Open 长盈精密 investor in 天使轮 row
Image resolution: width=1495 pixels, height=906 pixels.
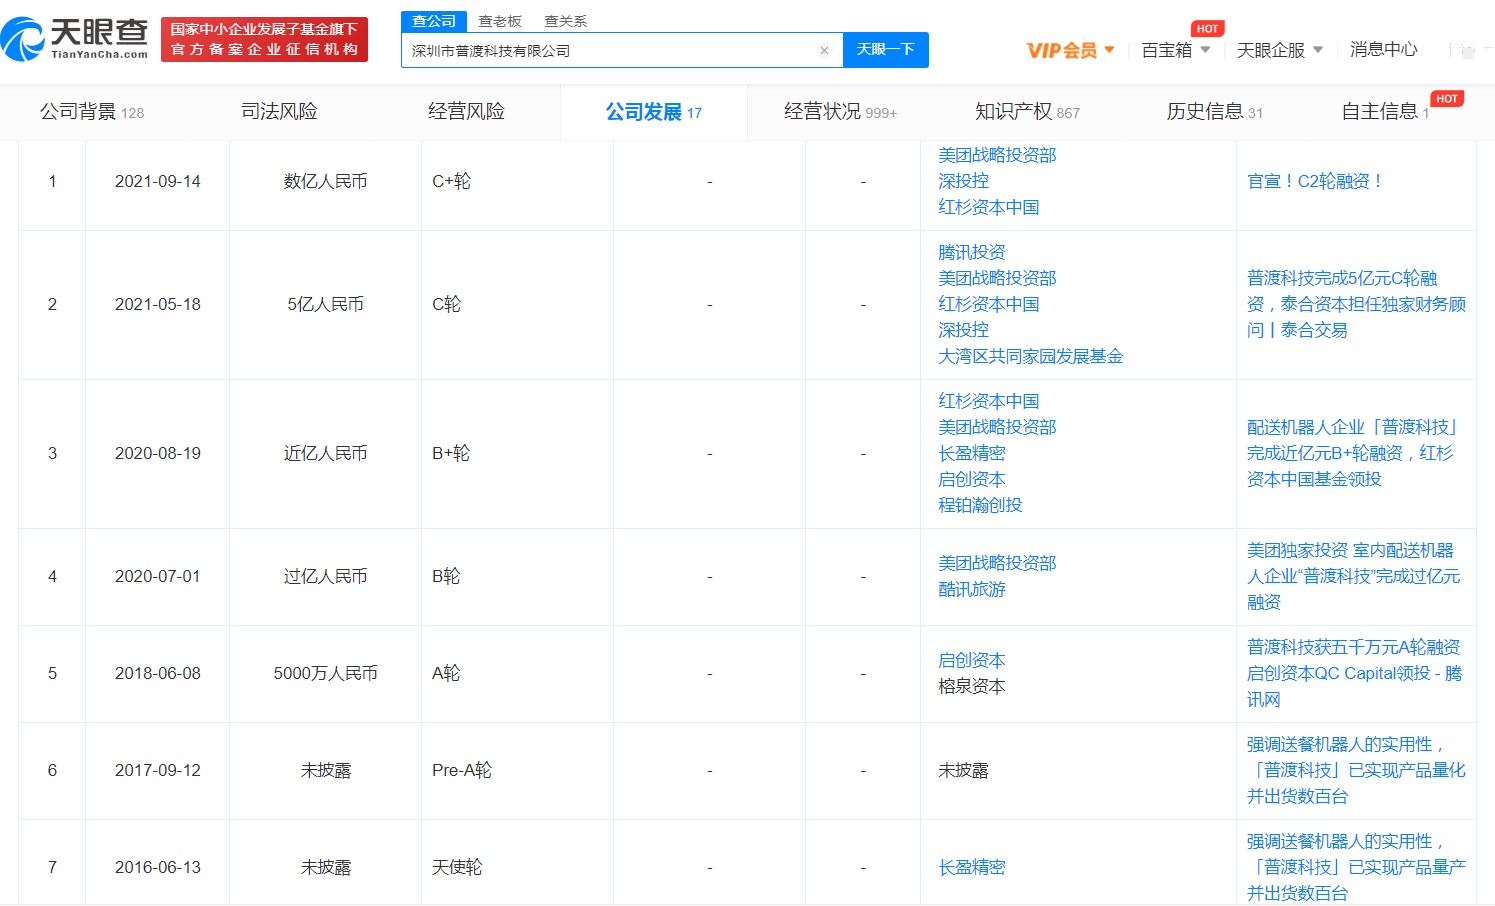(x=971, y=867)
